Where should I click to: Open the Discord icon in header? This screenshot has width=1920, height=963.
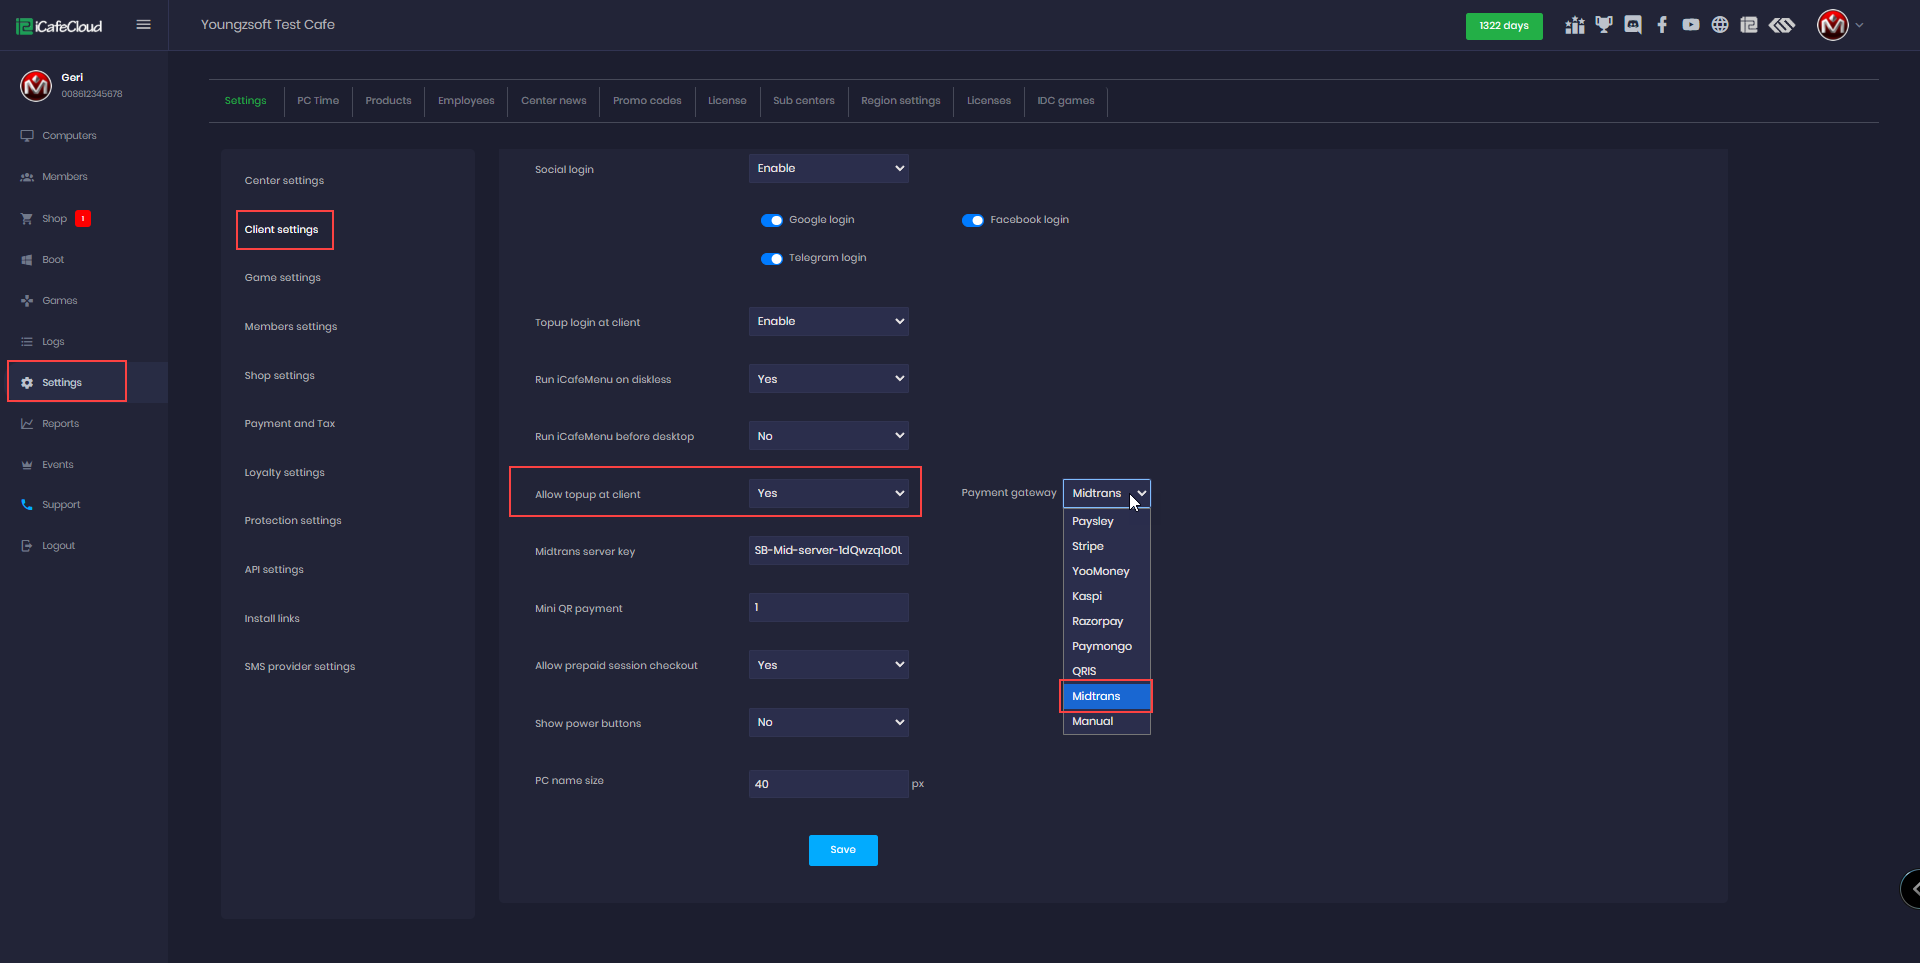pos(1632,25)
